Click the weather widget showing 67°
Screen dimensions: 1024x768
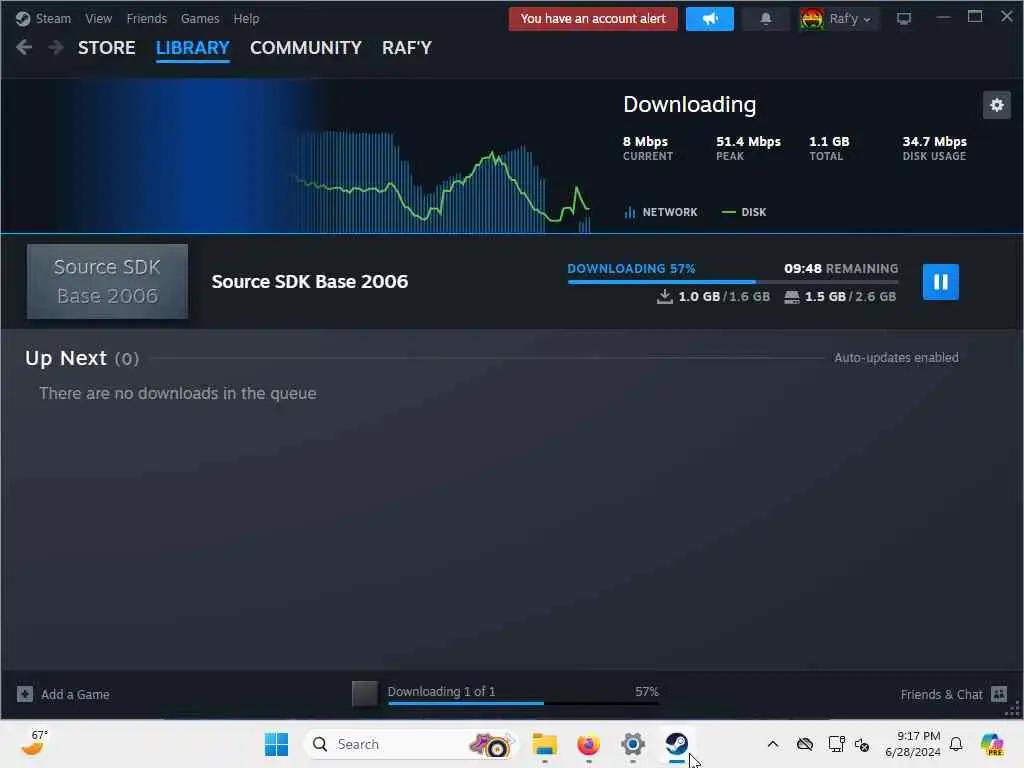34,743
